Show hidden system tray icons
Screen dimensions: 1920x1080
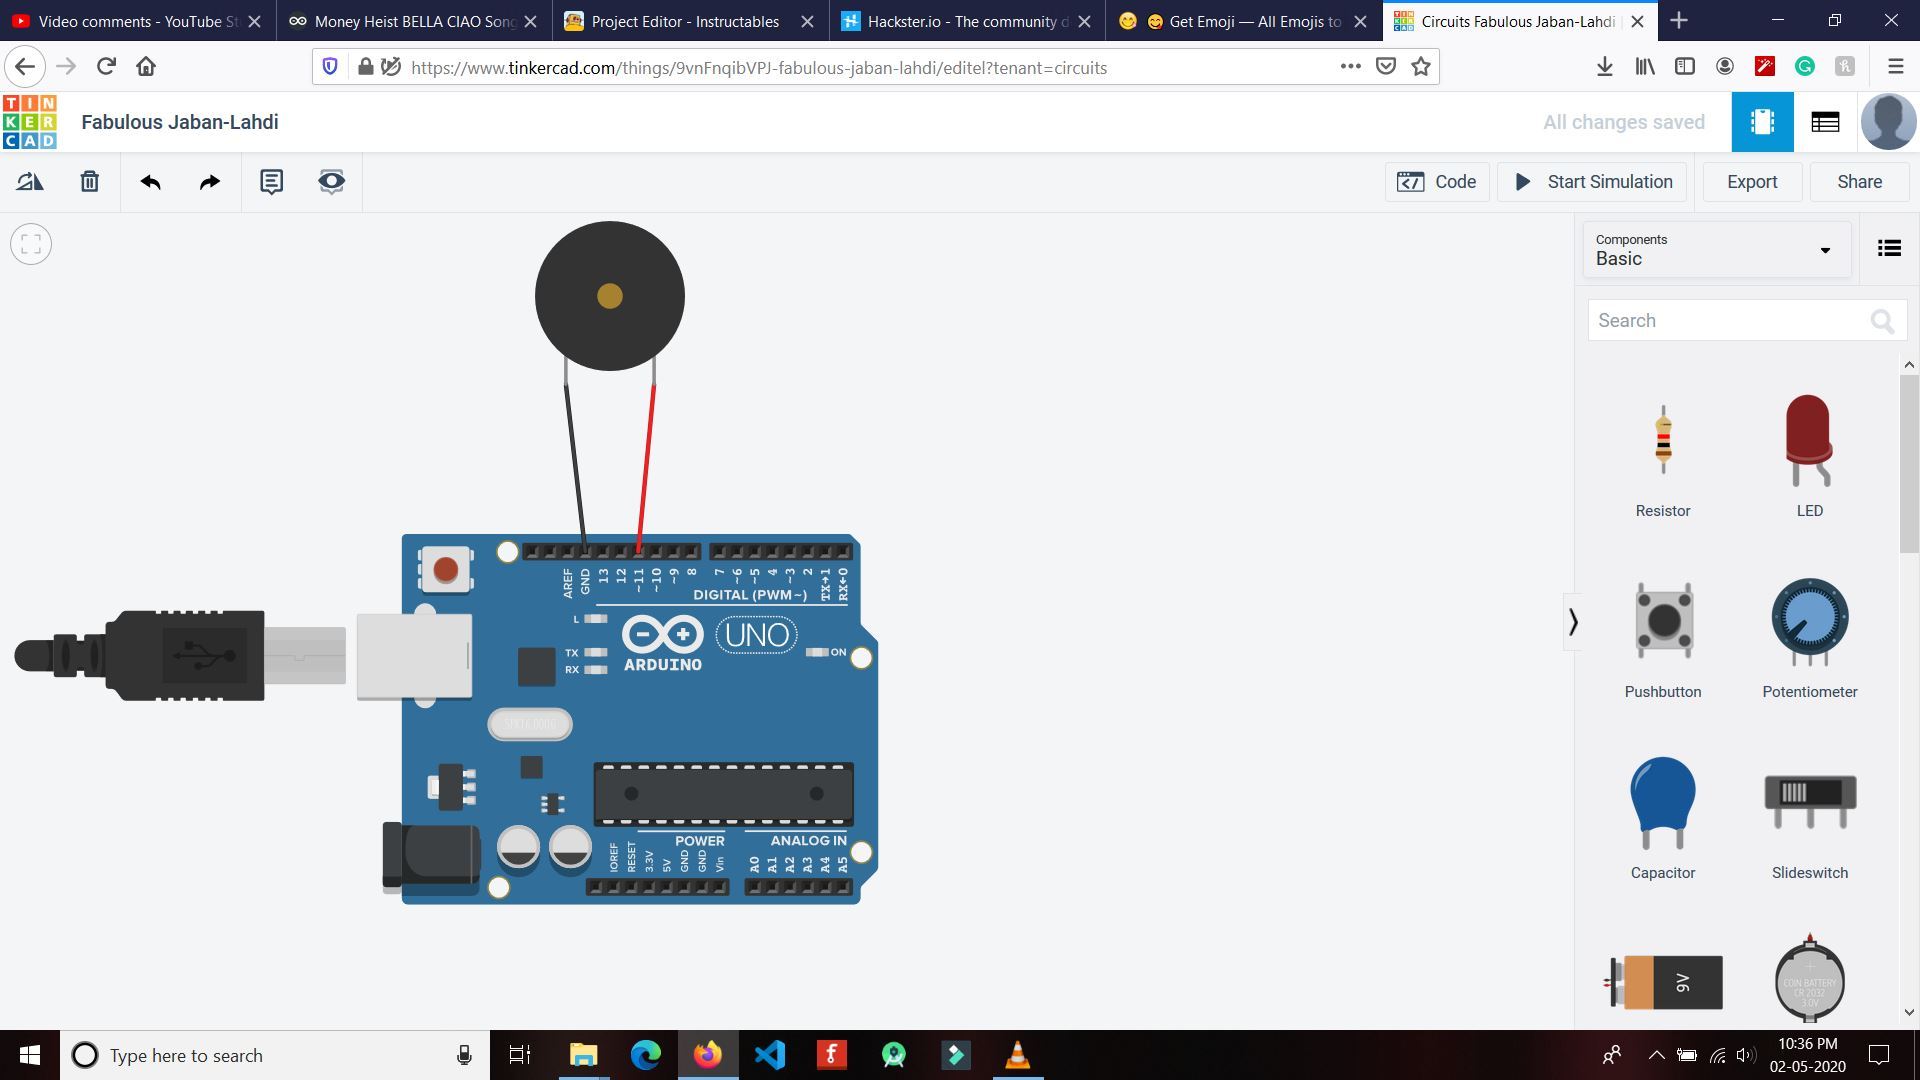click(x=1656, y=1055)
